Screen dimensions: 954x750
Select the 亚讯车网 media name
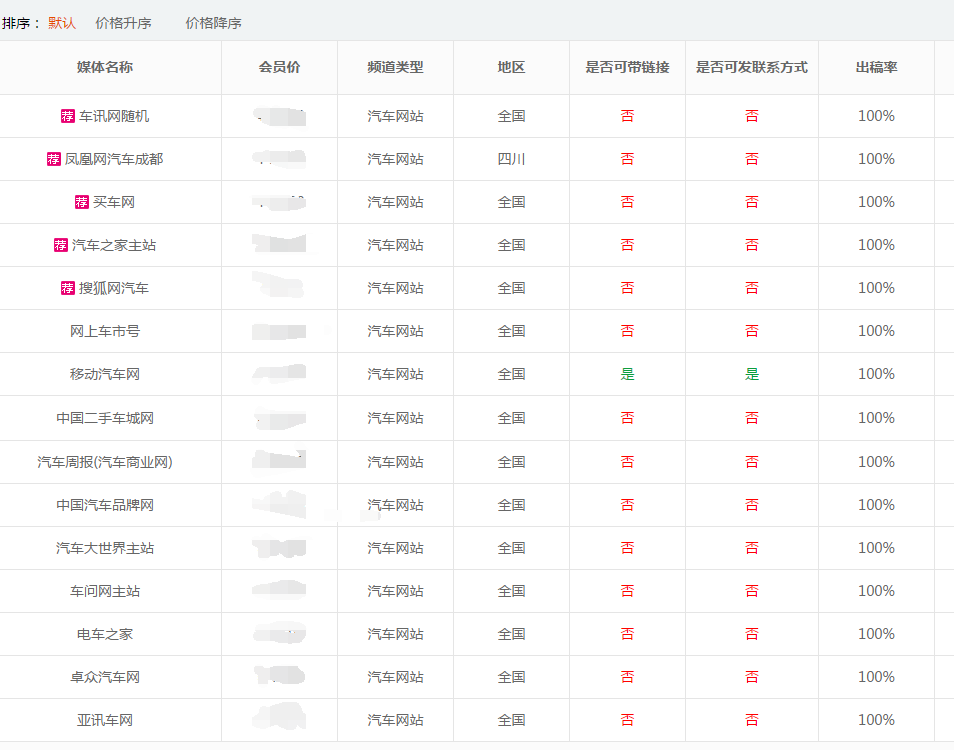[105, 720]
